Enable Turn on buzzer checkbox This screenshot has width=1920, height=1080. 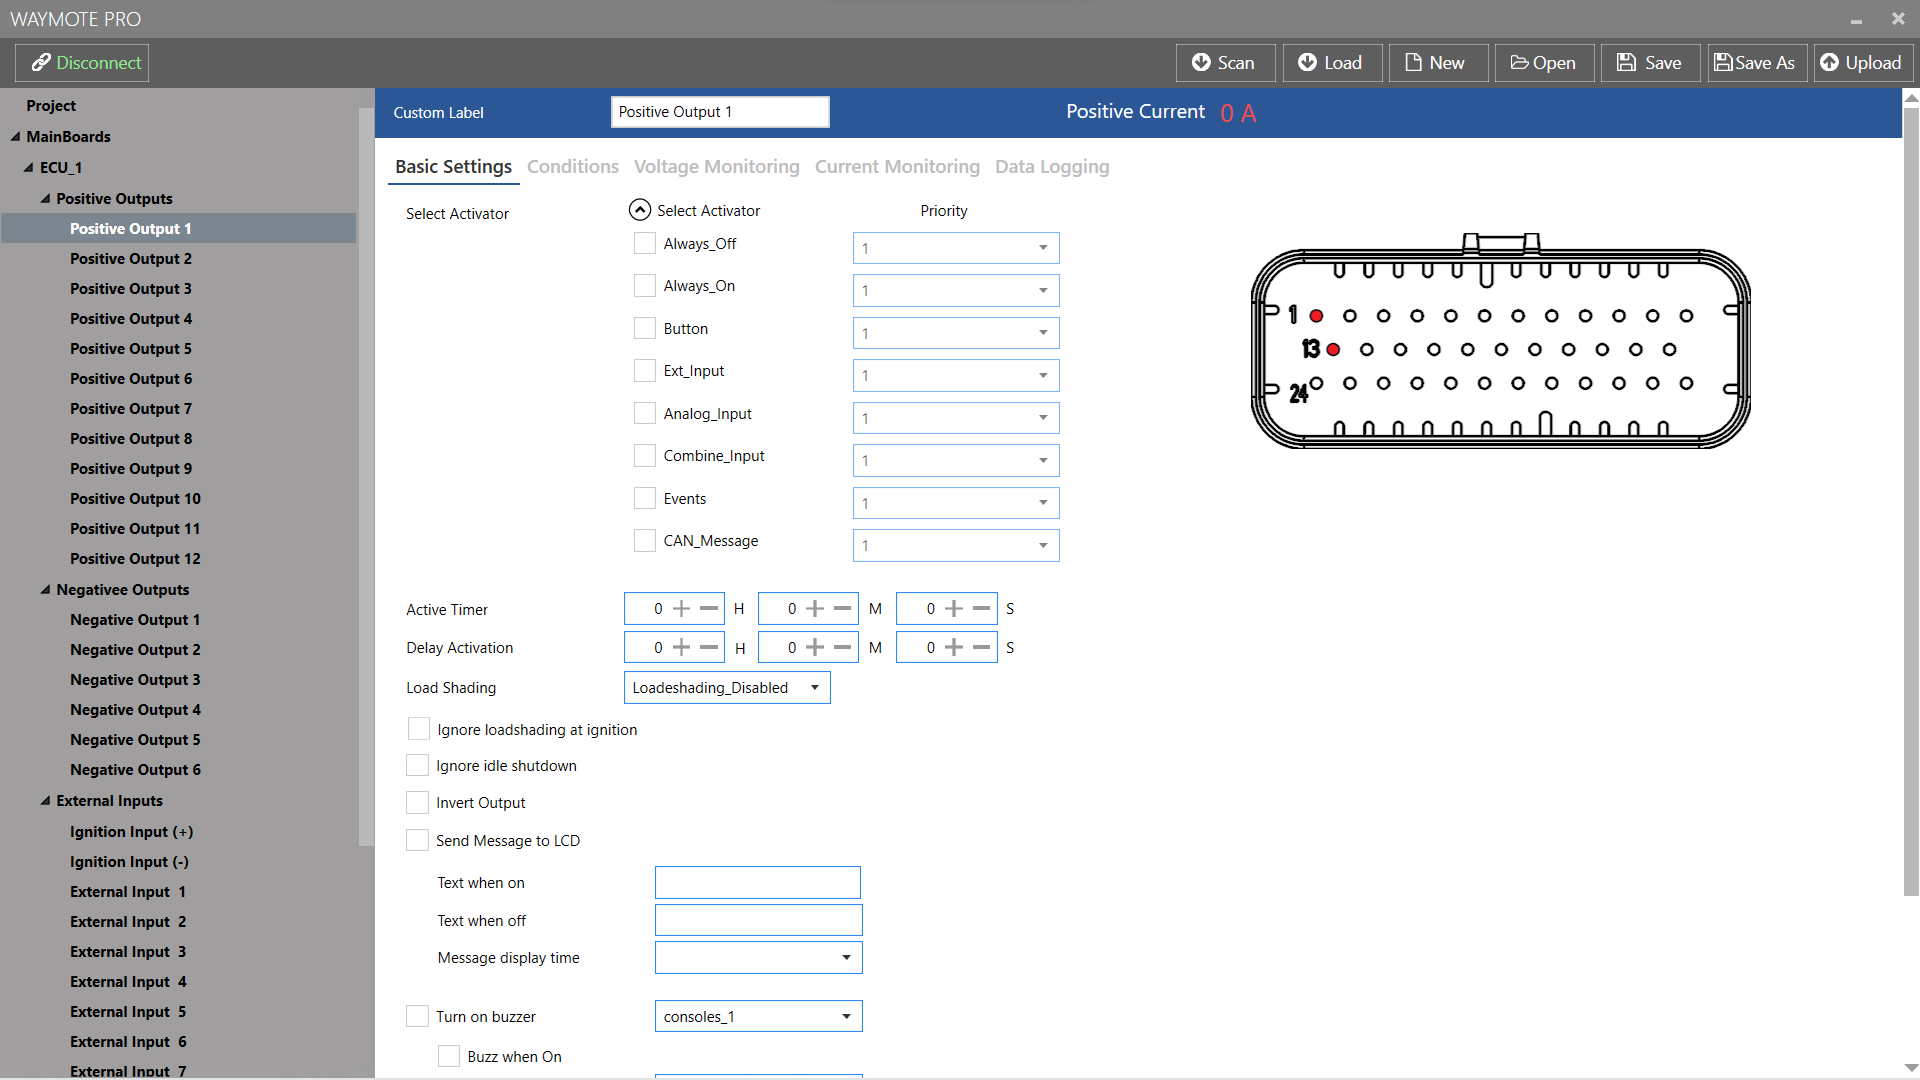[x=417, y=1017]
